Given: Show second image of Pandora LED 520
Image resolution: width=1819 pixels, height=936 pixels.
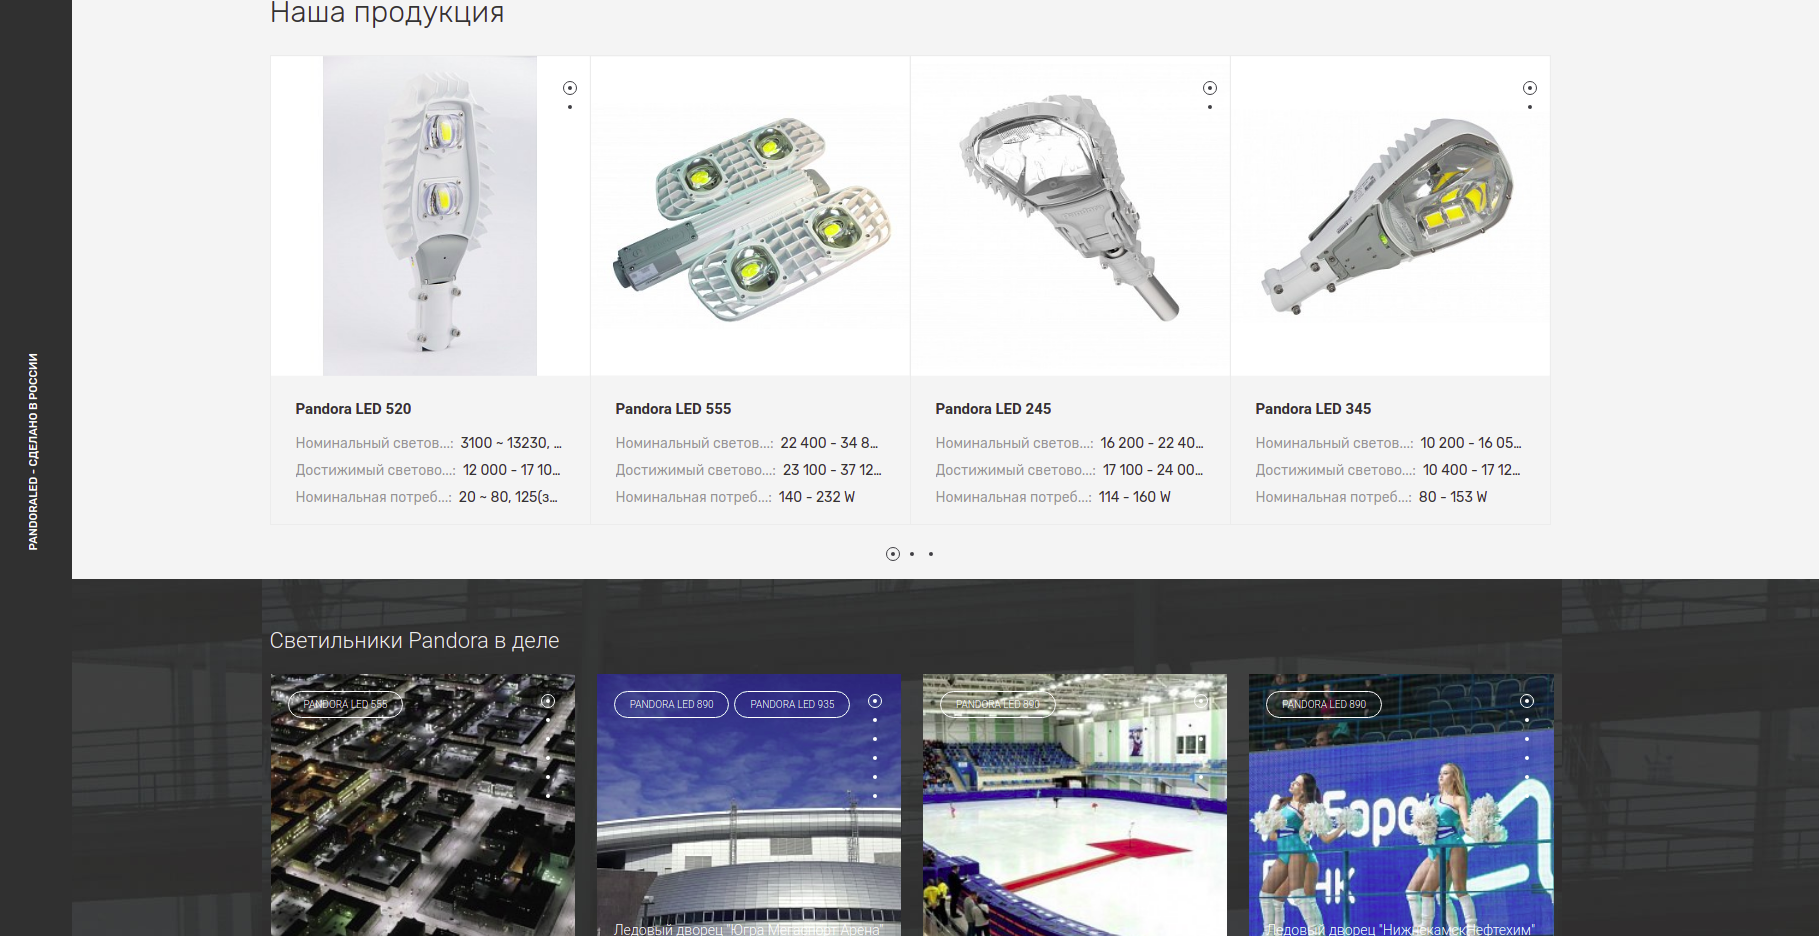Looking at the screenshot, I should click(570, 107).
